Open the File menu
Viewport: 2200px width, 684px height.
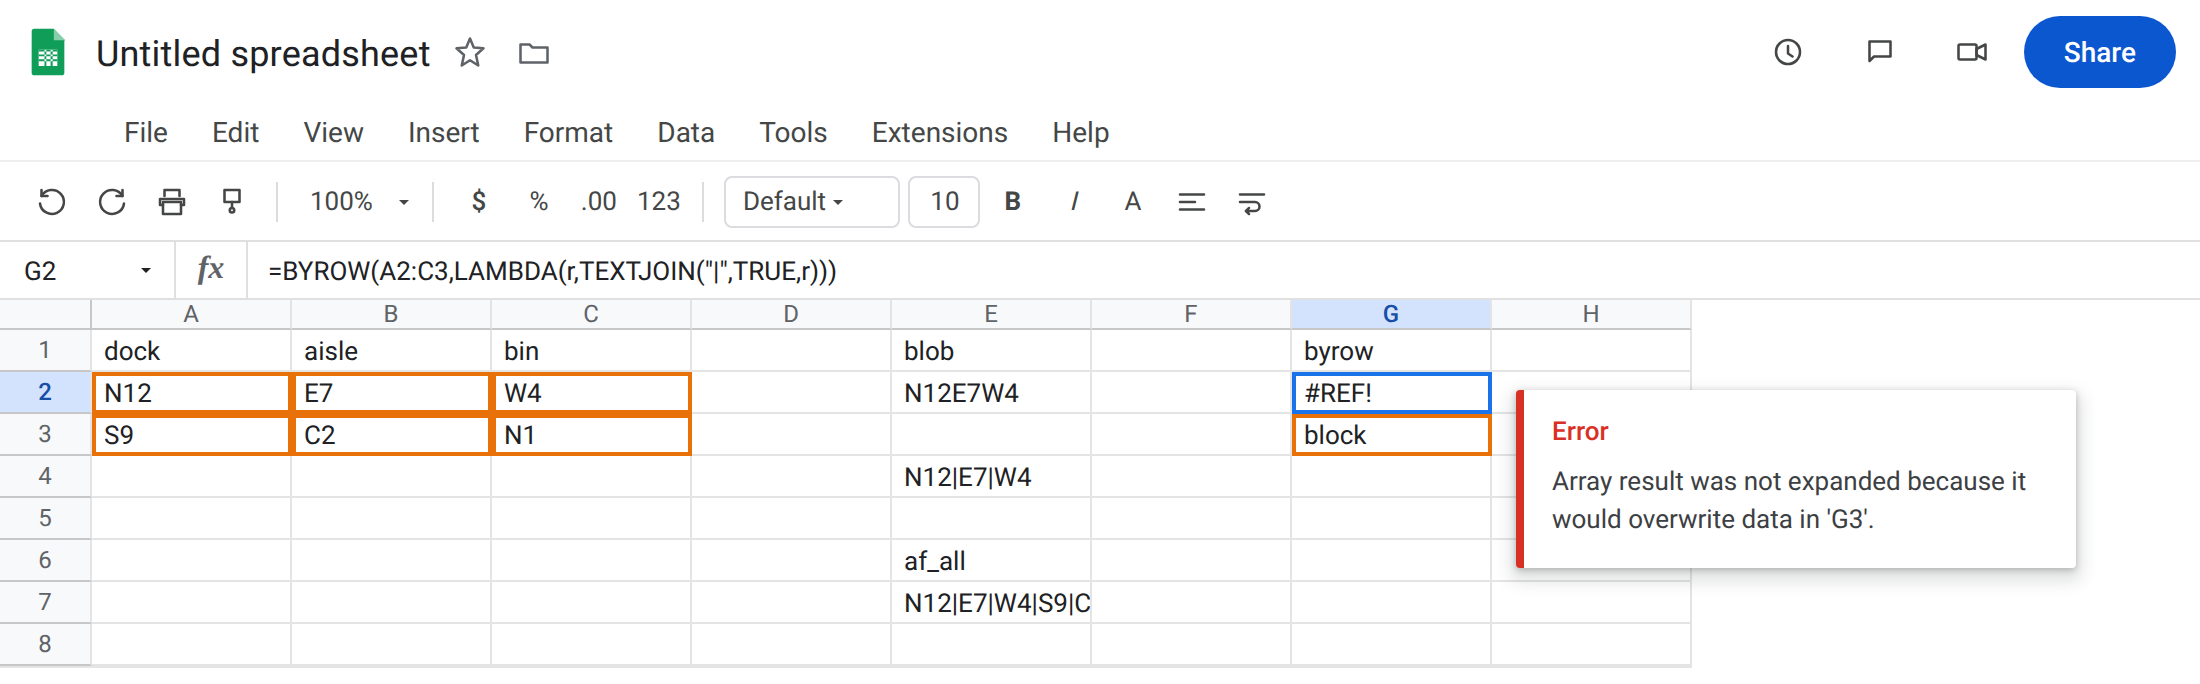[x=146, y=132]
